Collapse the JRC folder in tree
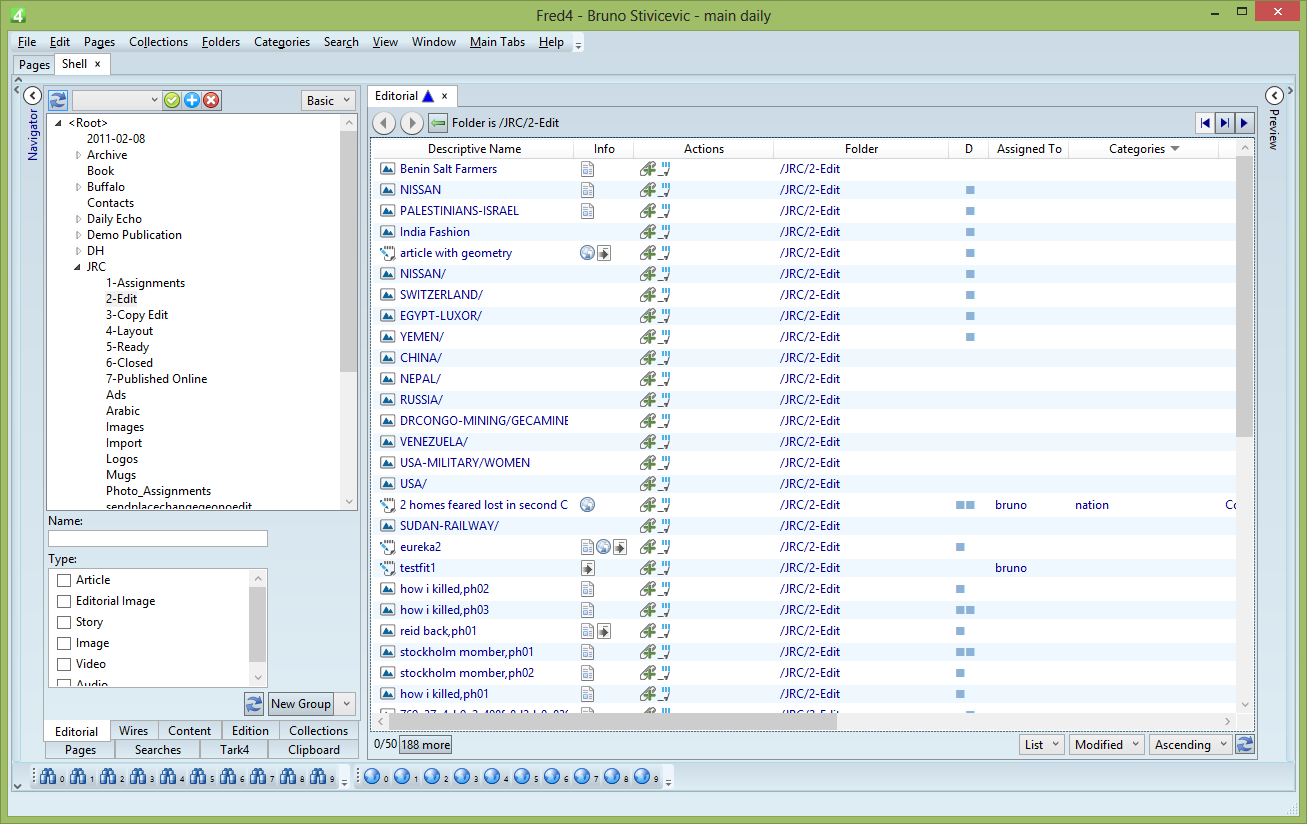The height and width of the screenshot is (824, 1307). [x=79, y=267]
